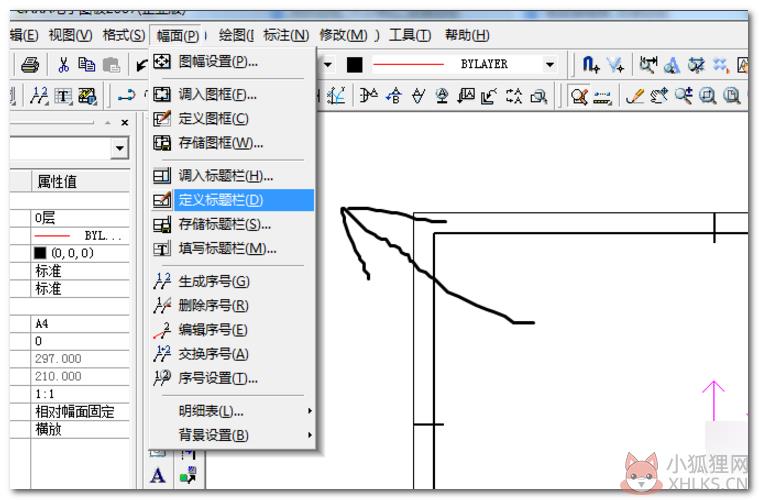
Task: Choose 编辑序号(E) menu entry
Action: pos(233,330)
